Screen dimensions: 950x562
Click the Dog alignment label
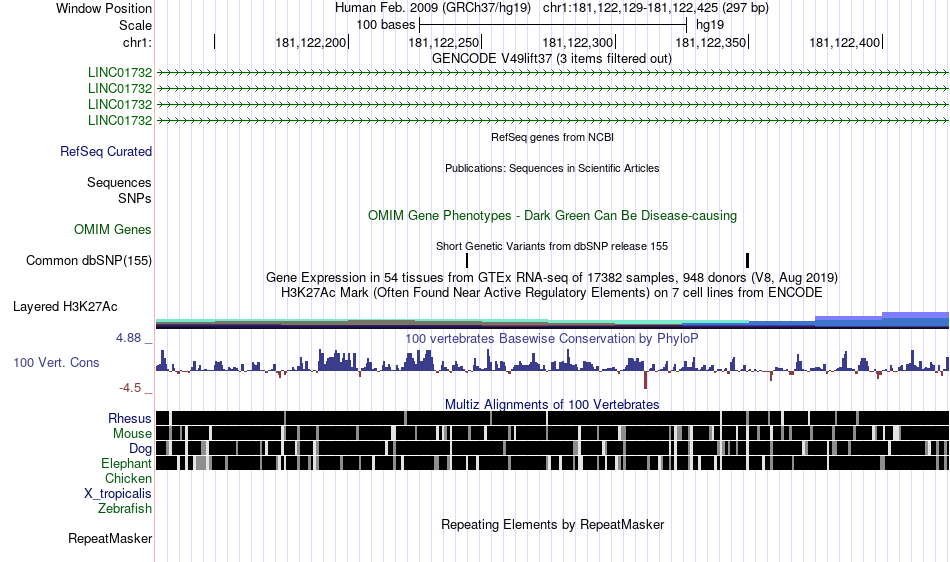(141, 449)
